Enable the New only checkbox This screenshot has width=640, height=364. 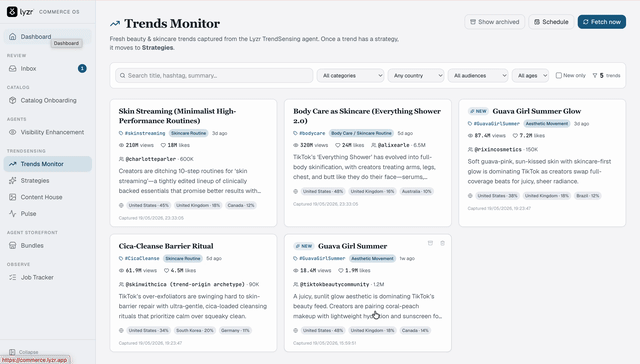pos(558,75)
